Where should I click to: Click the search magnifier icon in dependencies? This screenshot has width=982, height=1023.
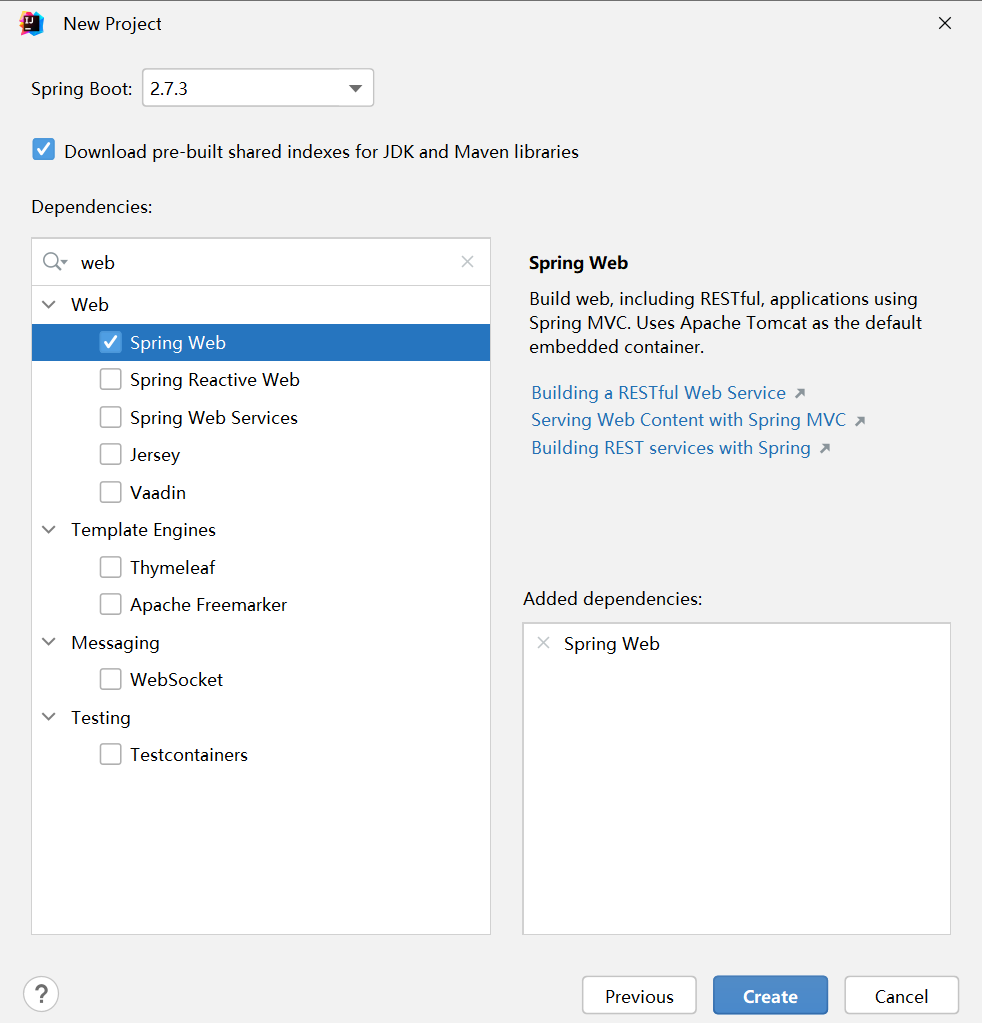click(54, 262)
